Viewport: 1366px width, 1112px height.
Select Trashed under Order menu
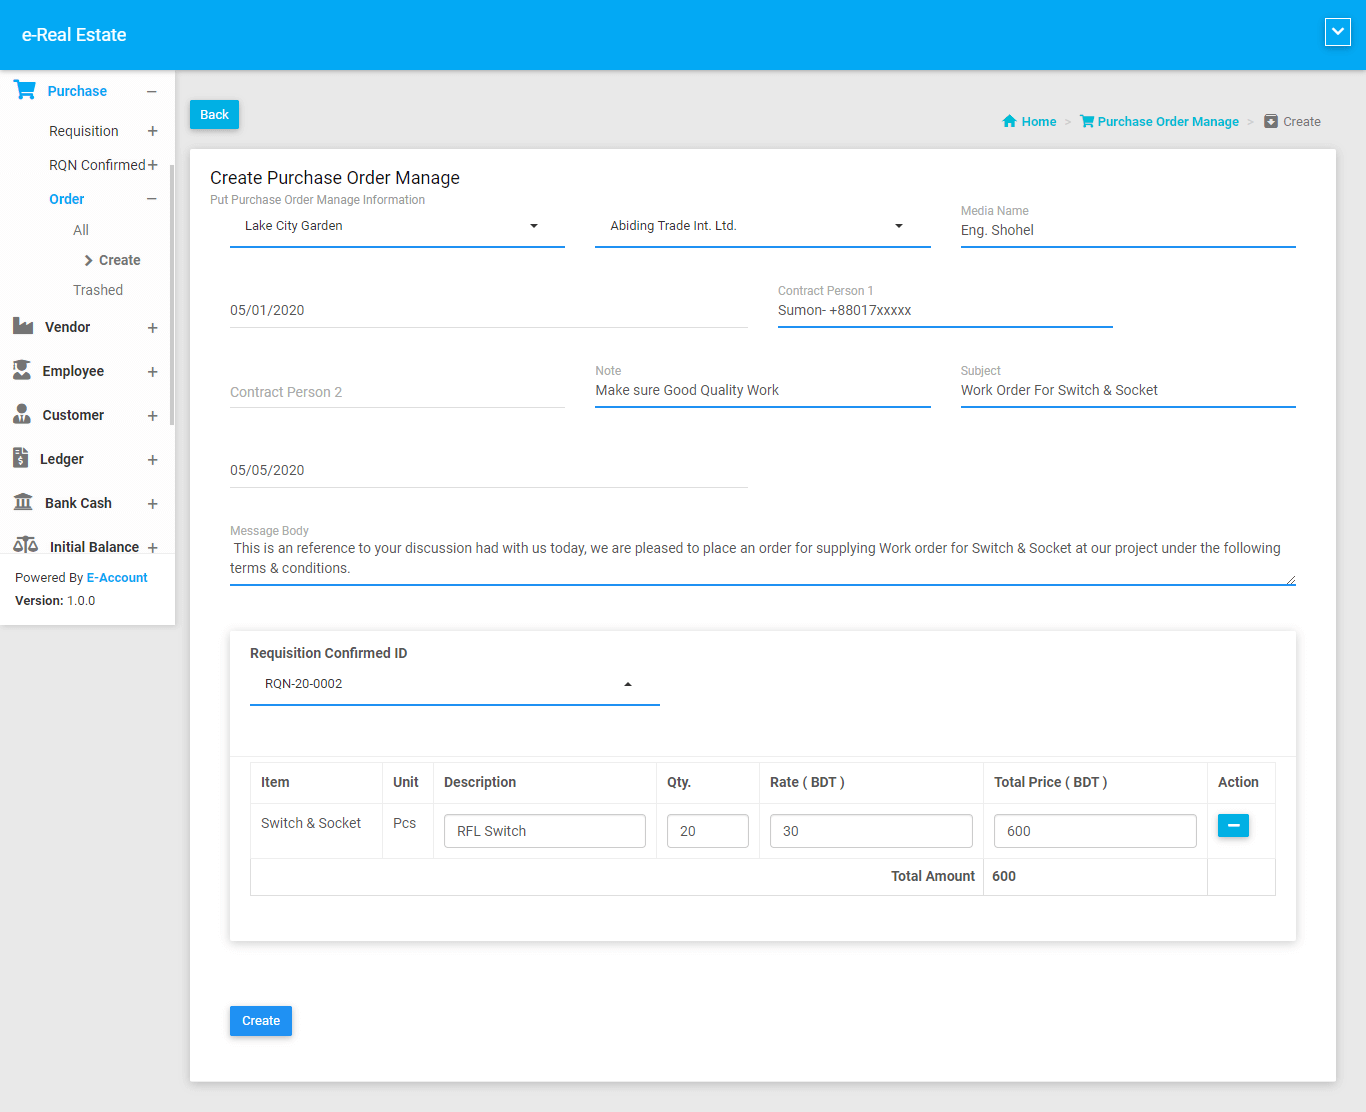tap(98, 290)
